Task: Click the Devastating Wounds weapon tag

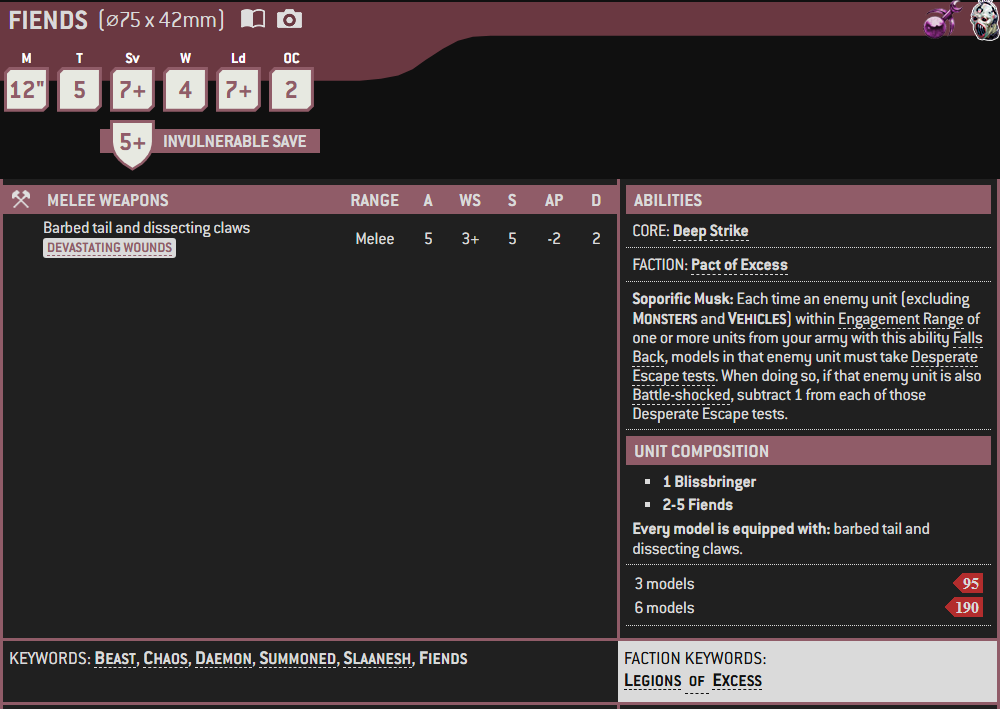Action: [109, 248]
